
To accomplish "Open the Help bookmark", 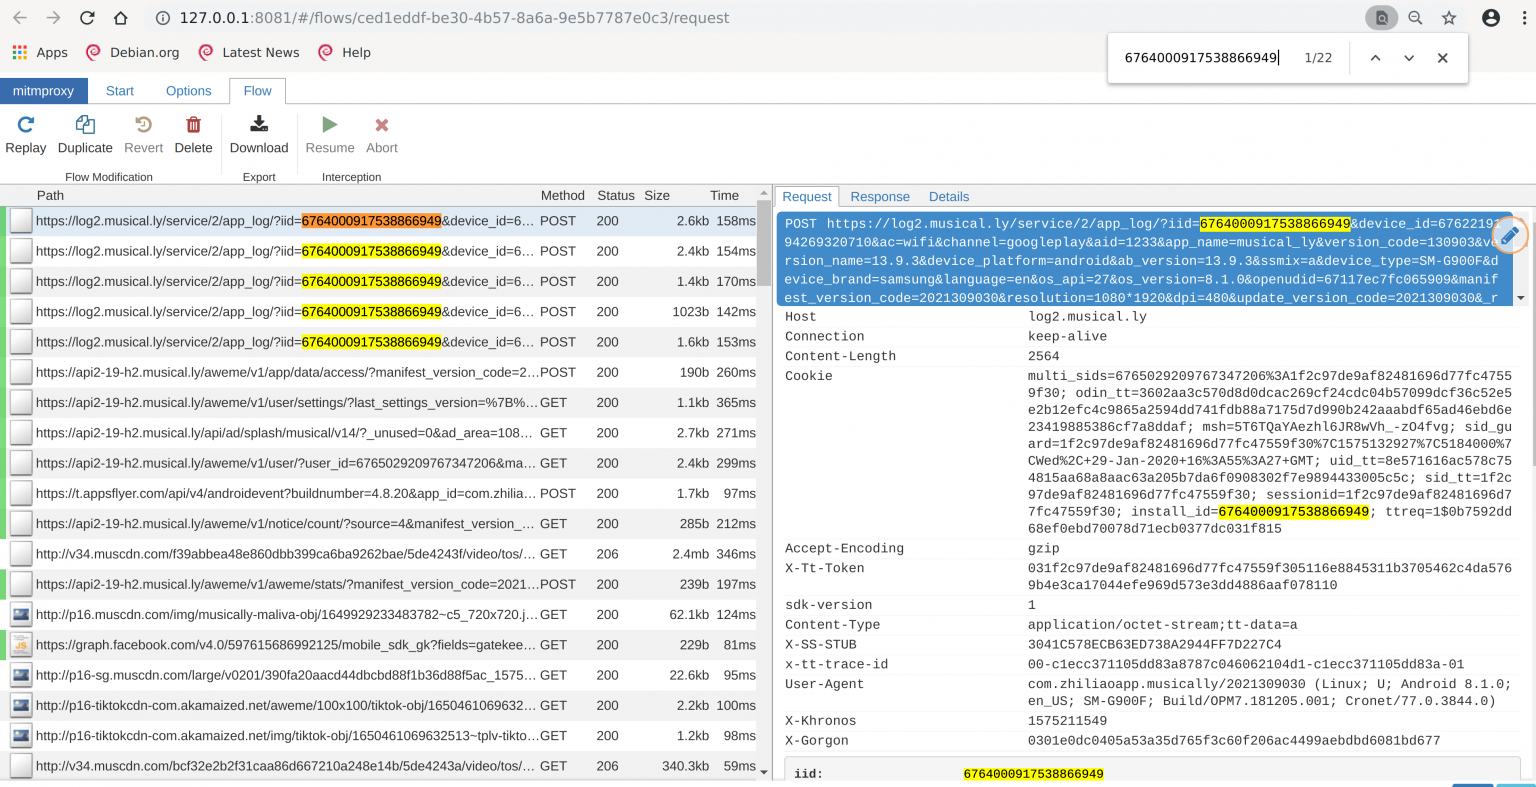I will 344,52.
